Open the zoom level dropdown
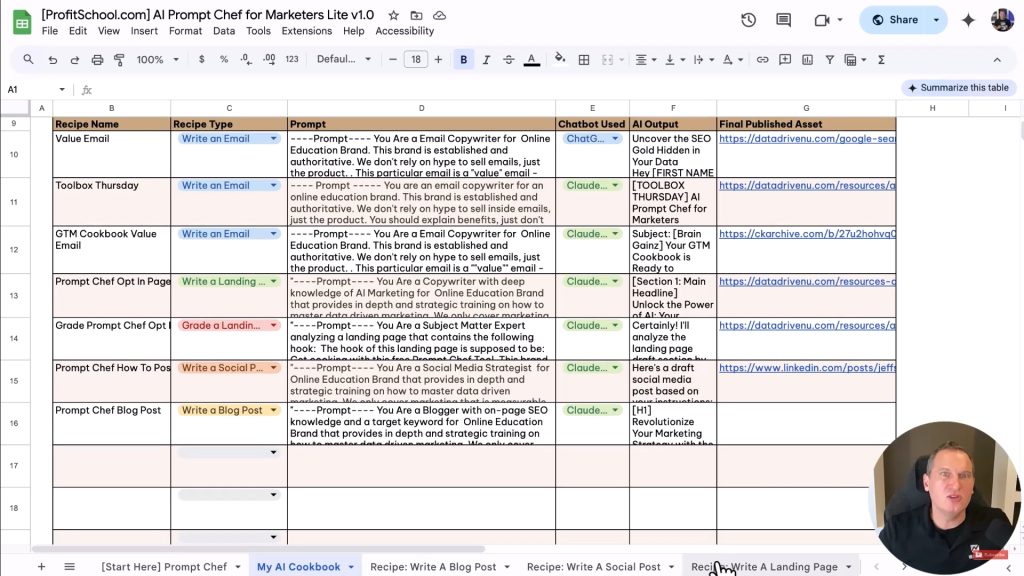This screenshot has width=1024, height=576. pos(157,59)
